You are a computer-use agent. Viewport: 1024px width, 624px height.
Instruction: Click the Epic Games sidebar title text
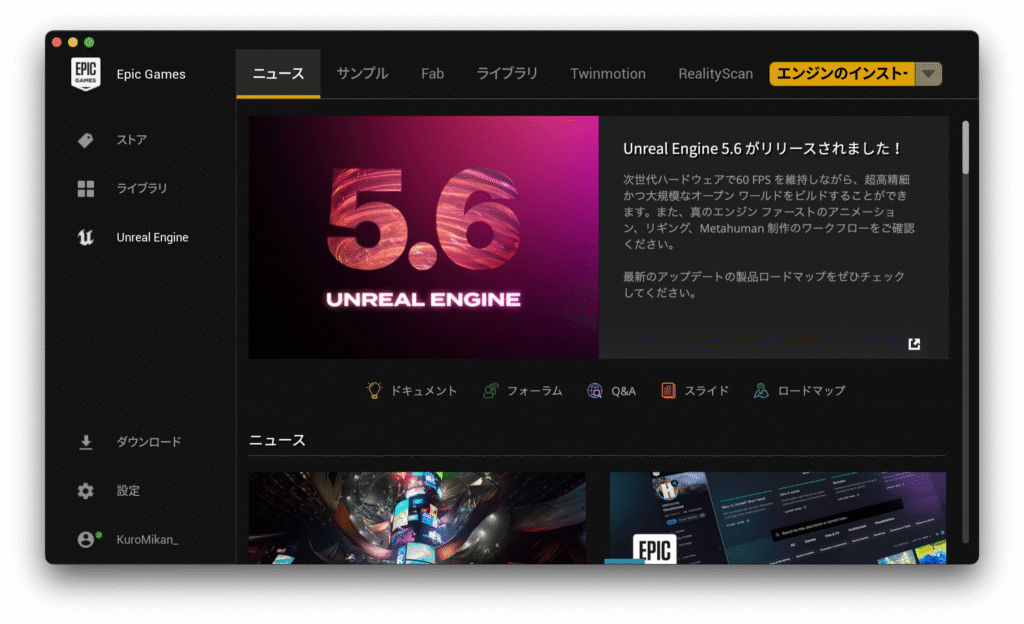(151, 74)
